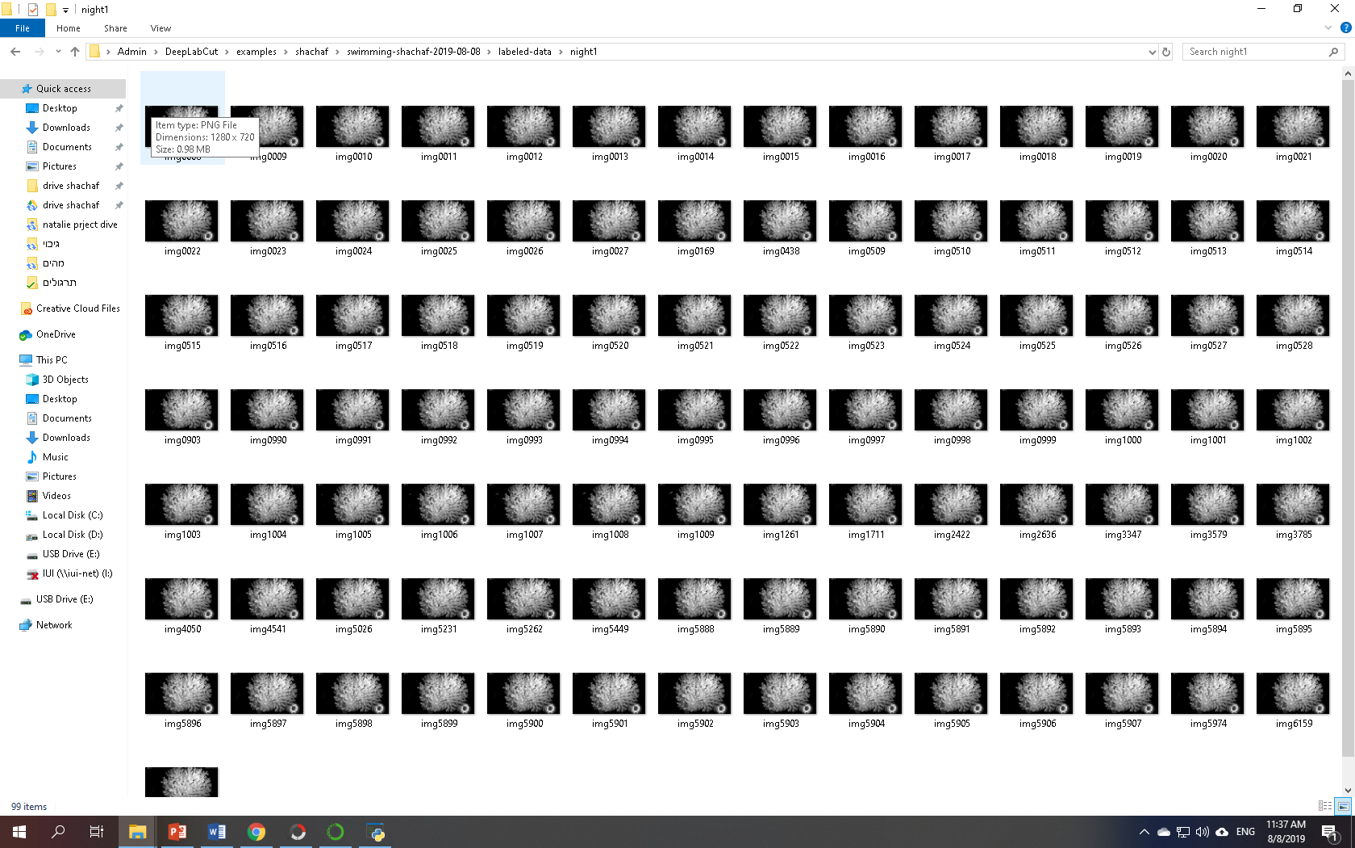This screenshot has height=848, width=1355.
Task: Open the Creative Cloud Files folder
Action: coord(77,308)
